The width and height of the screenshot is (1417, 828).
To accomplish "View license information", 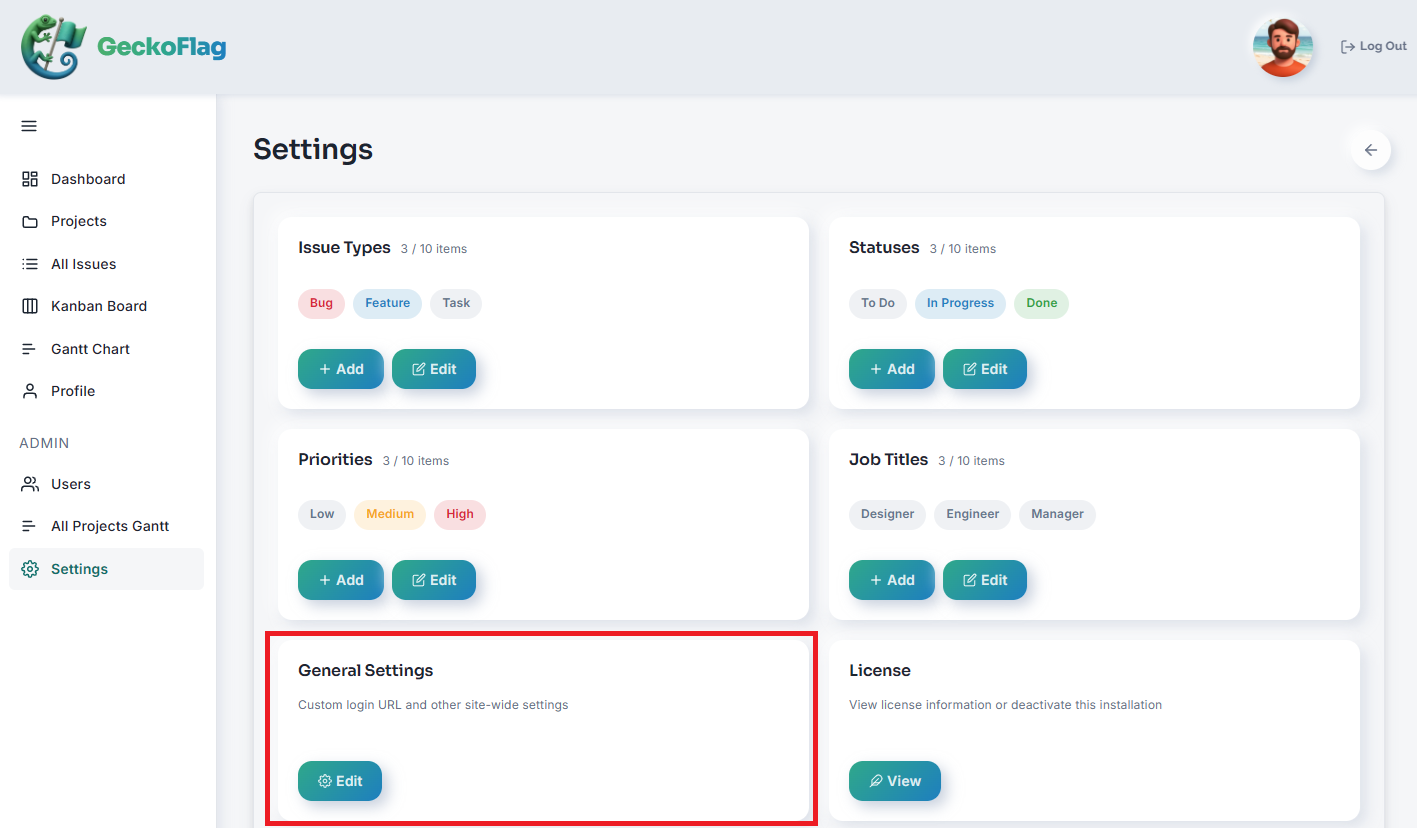I will click(895, 781).
